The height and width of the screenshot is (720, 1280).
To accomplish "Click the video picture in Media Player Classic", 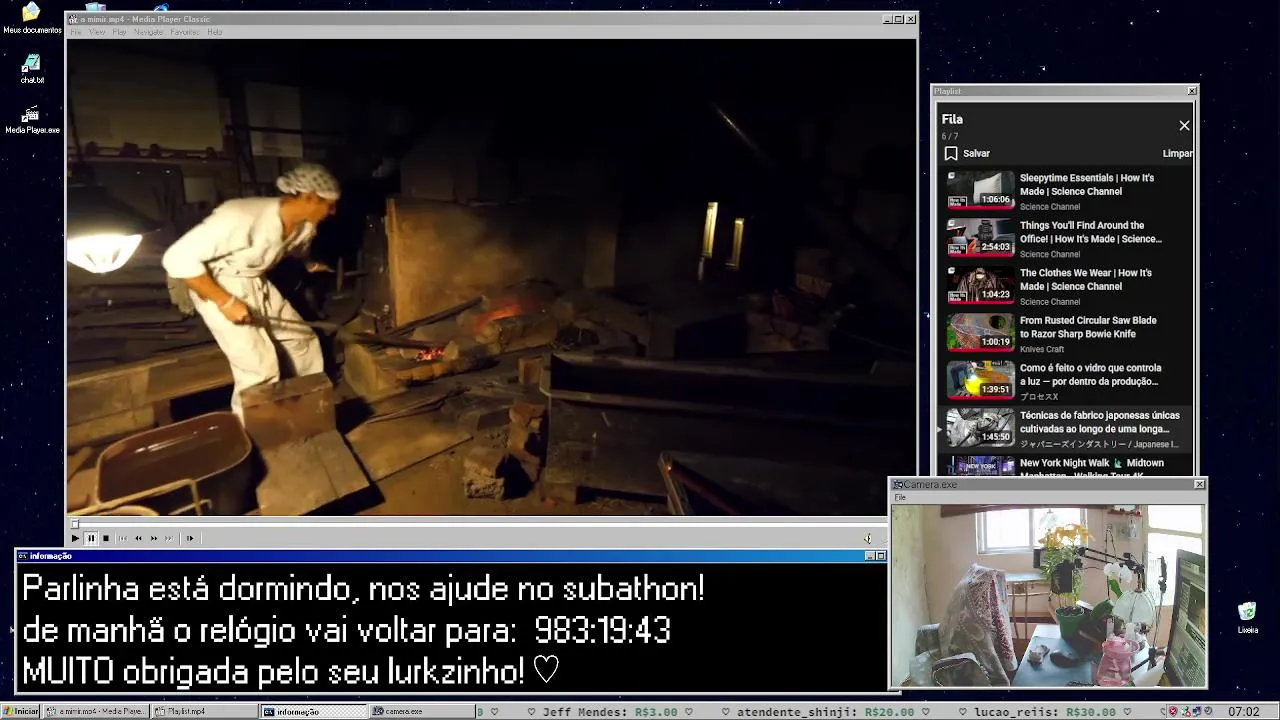I will tap(491, 277).
